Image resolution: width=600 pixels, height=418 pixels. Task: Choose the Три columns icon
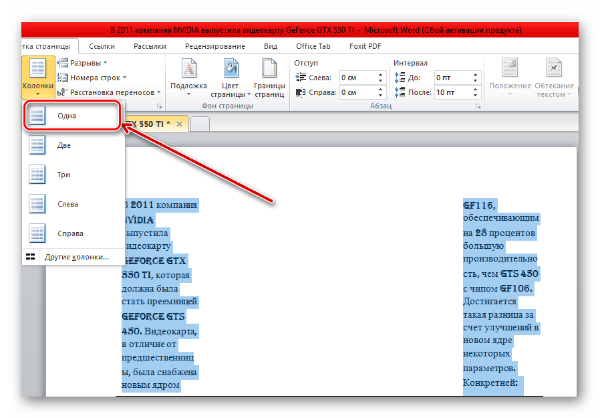[38, 174]
